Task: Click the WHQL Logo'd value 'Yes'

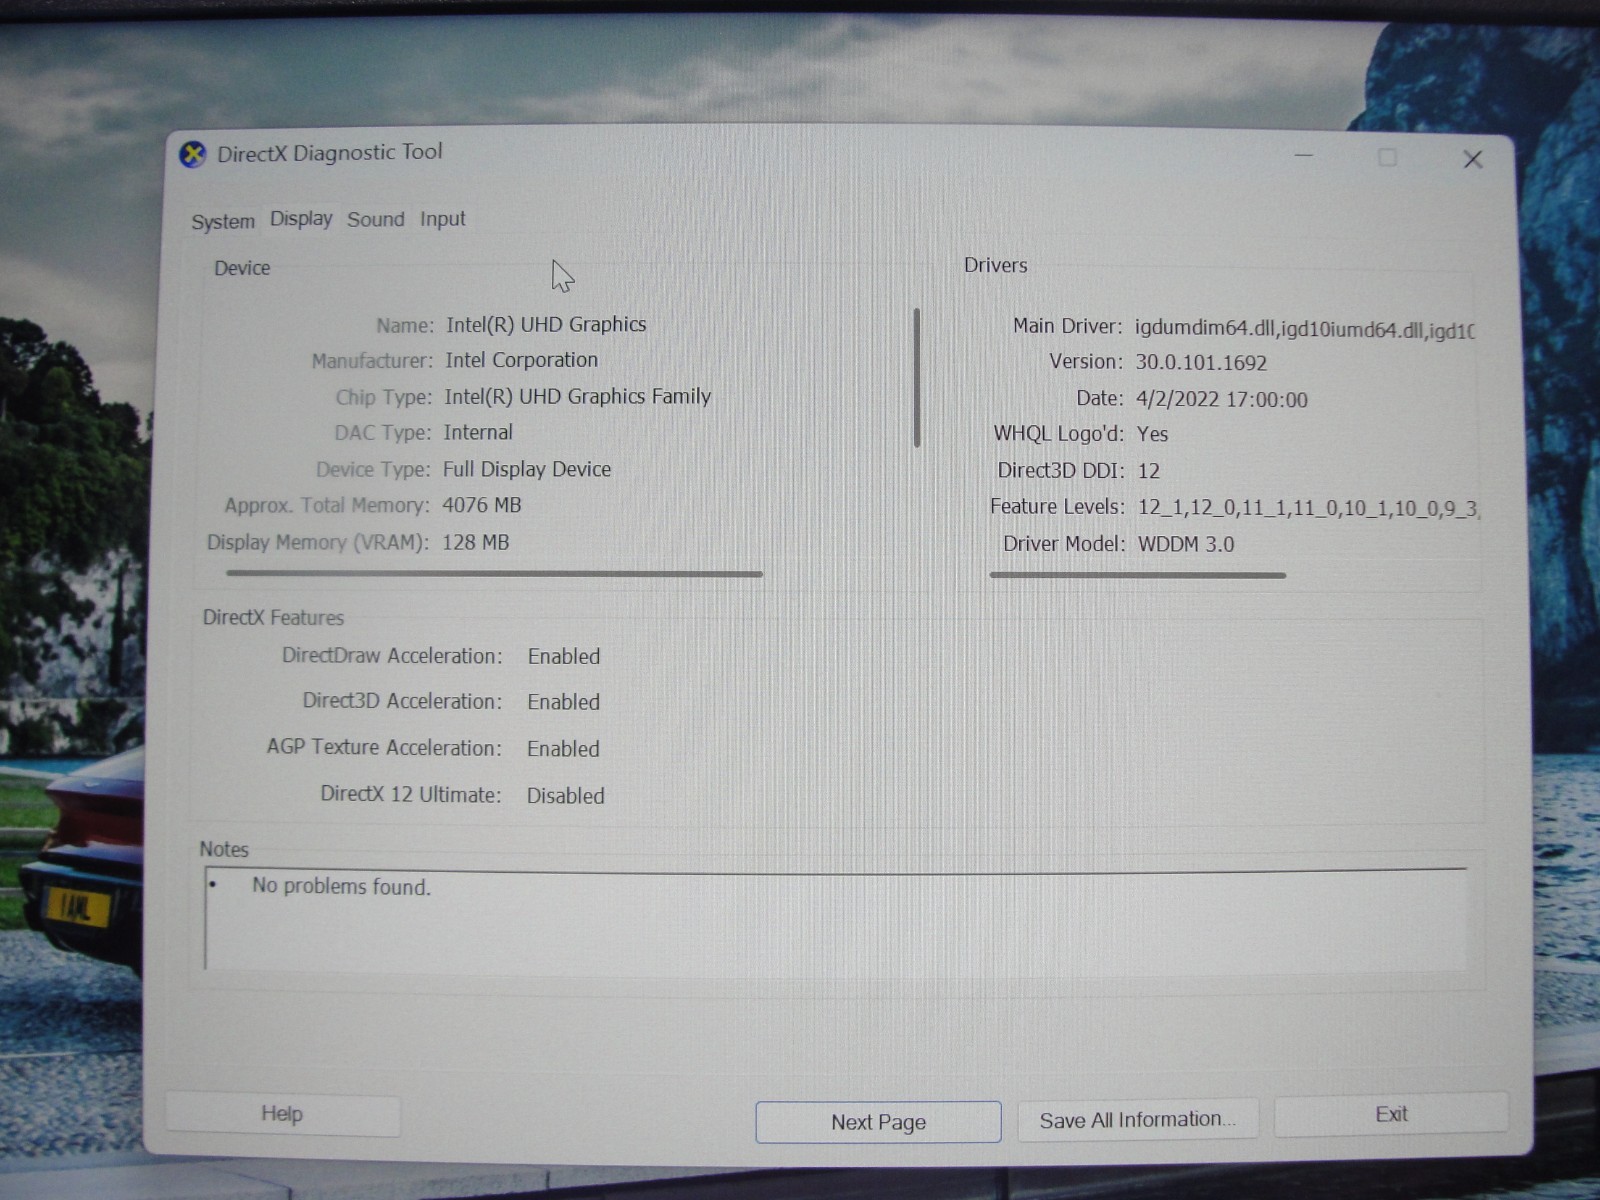Action: point(1153,434)
